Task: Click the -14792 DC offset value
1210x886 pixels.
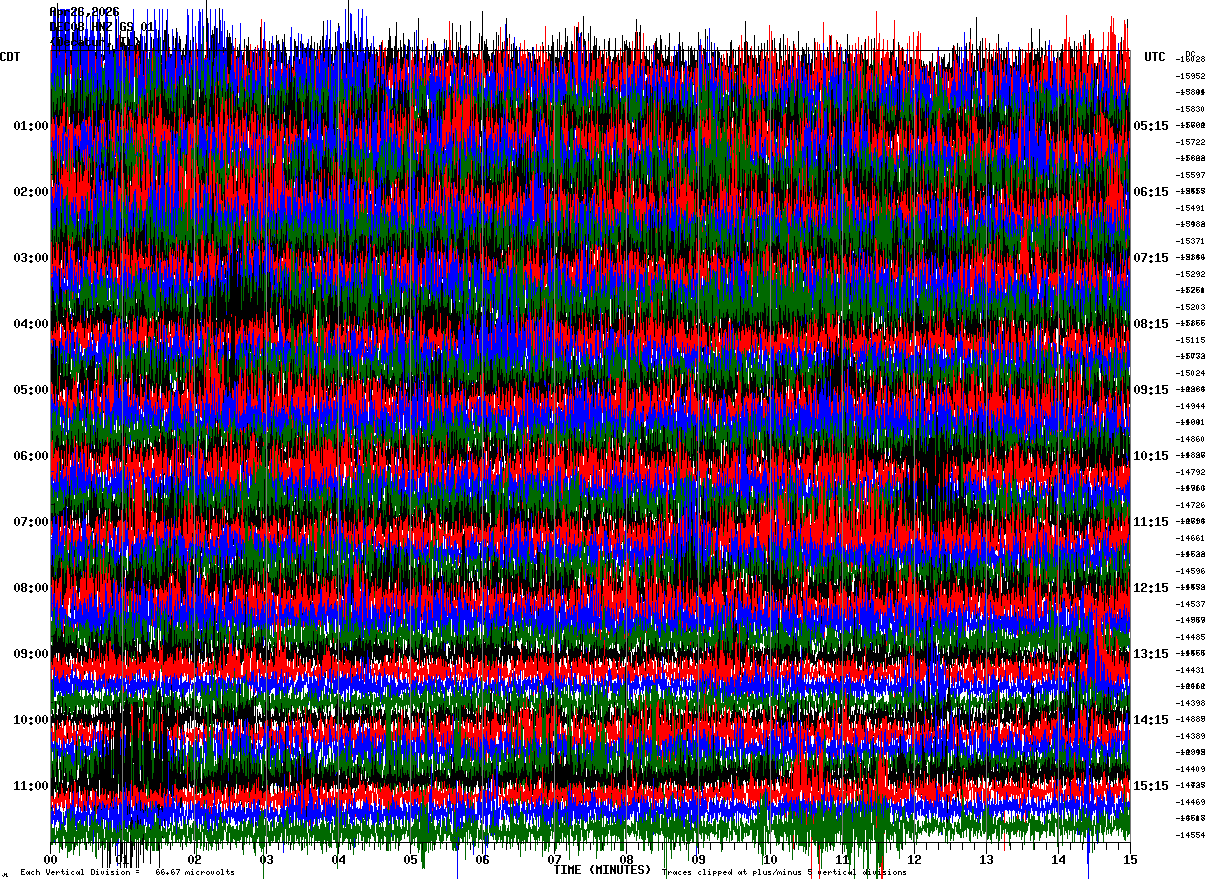Action: tap(1191, 472)
